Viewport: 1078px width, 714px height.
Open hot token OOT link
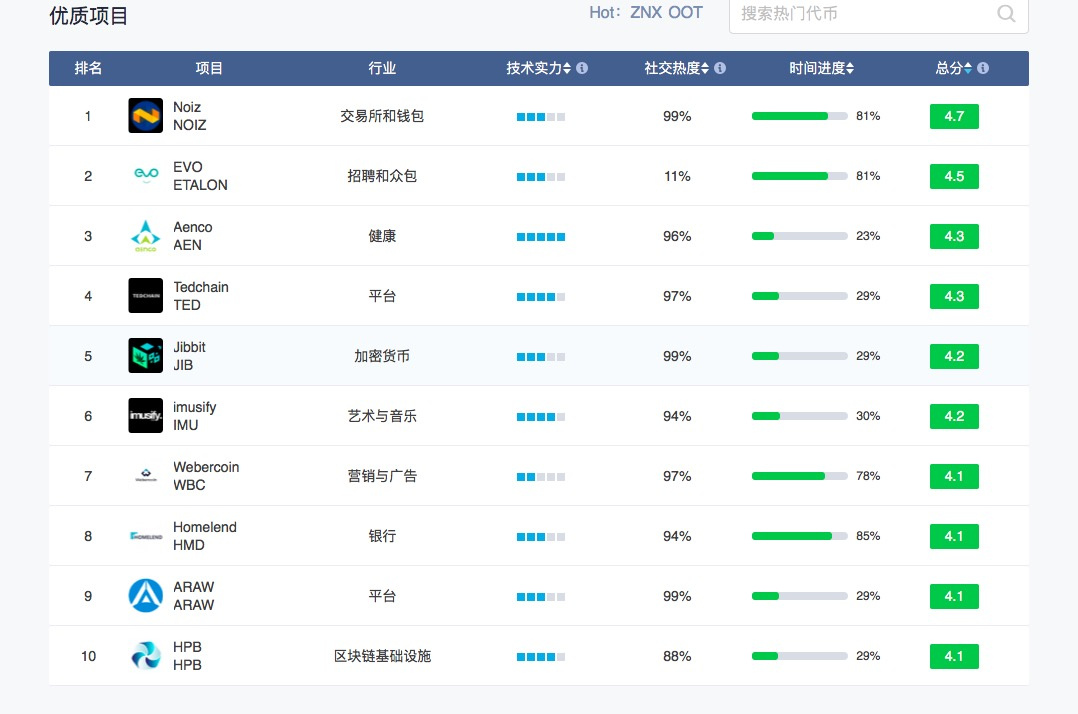[x=685, y=13]
